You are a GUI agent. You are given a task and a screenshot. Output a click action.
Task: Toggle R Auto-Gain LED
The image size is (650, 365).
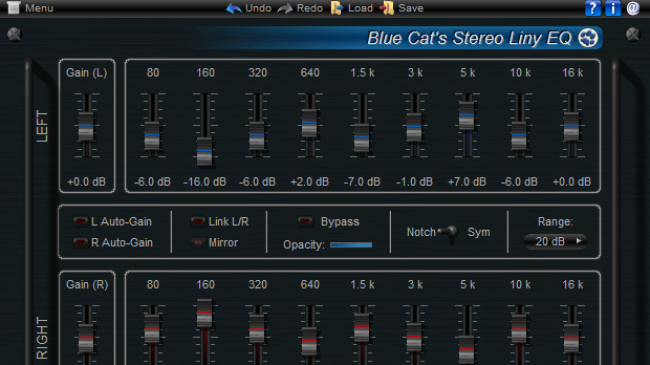pos(80,242)
